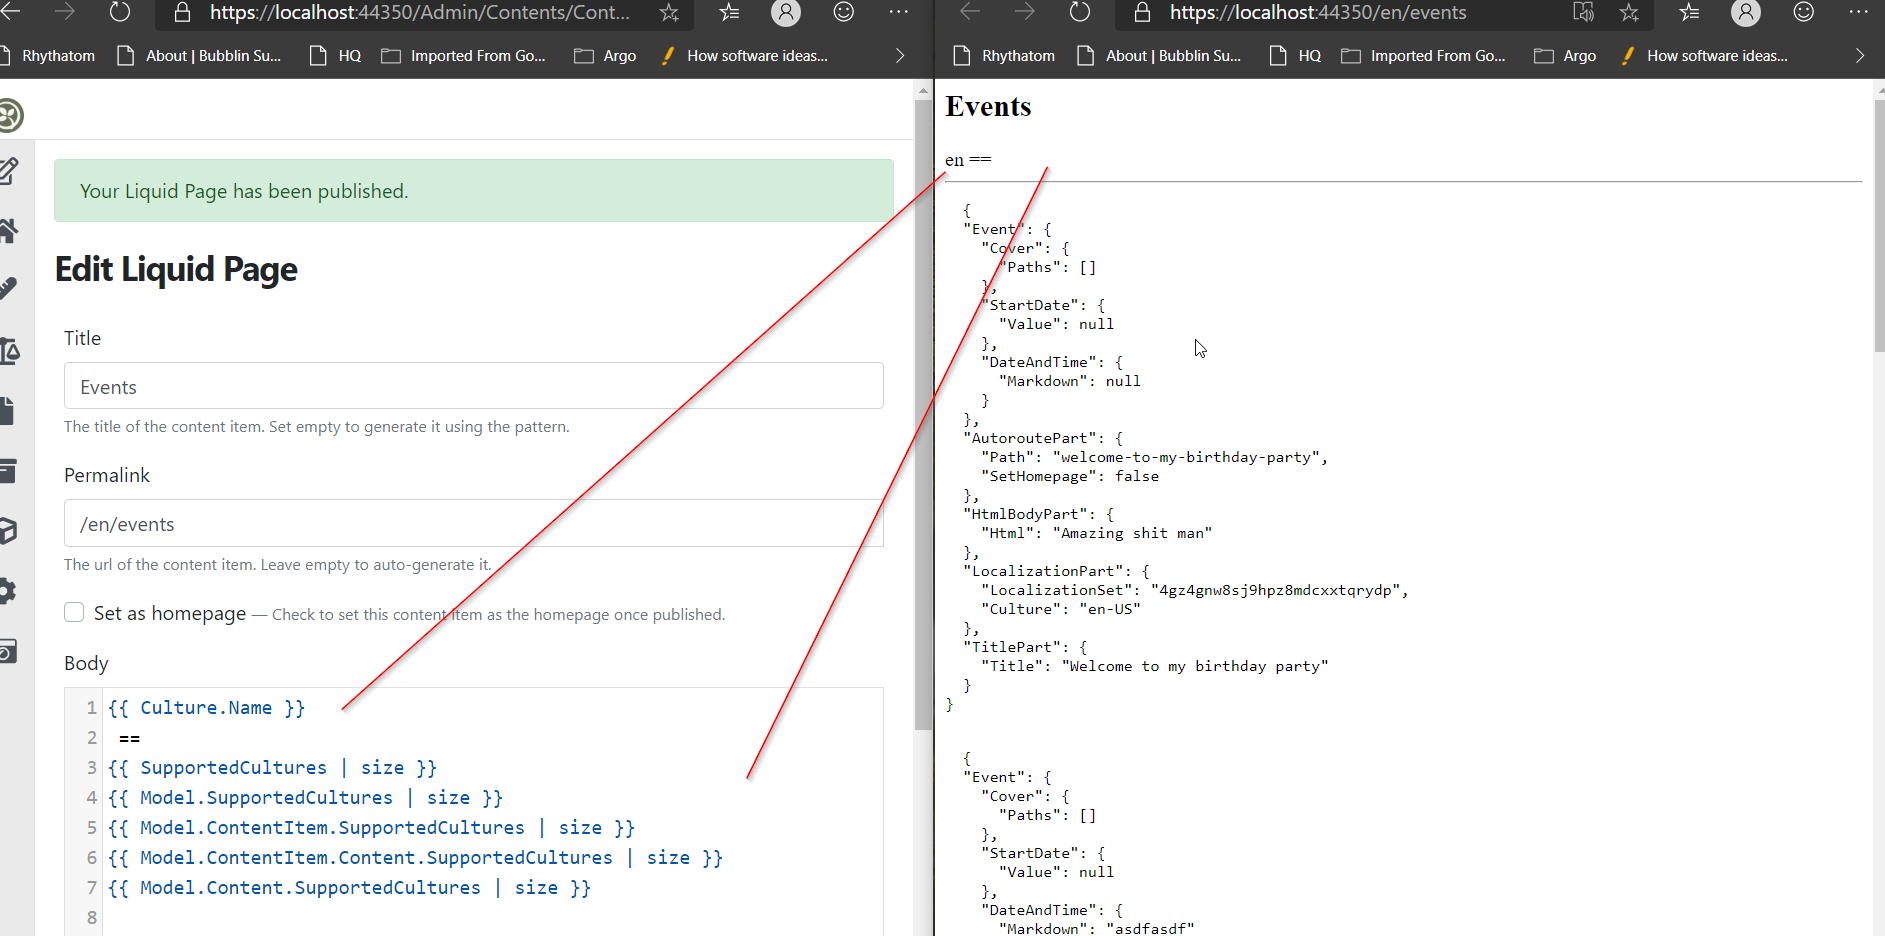Image resolution: width=1885 pixels, height=936 pixels.
Task: Open the Argo bookmarks folder
Action: tap(604, 55)
